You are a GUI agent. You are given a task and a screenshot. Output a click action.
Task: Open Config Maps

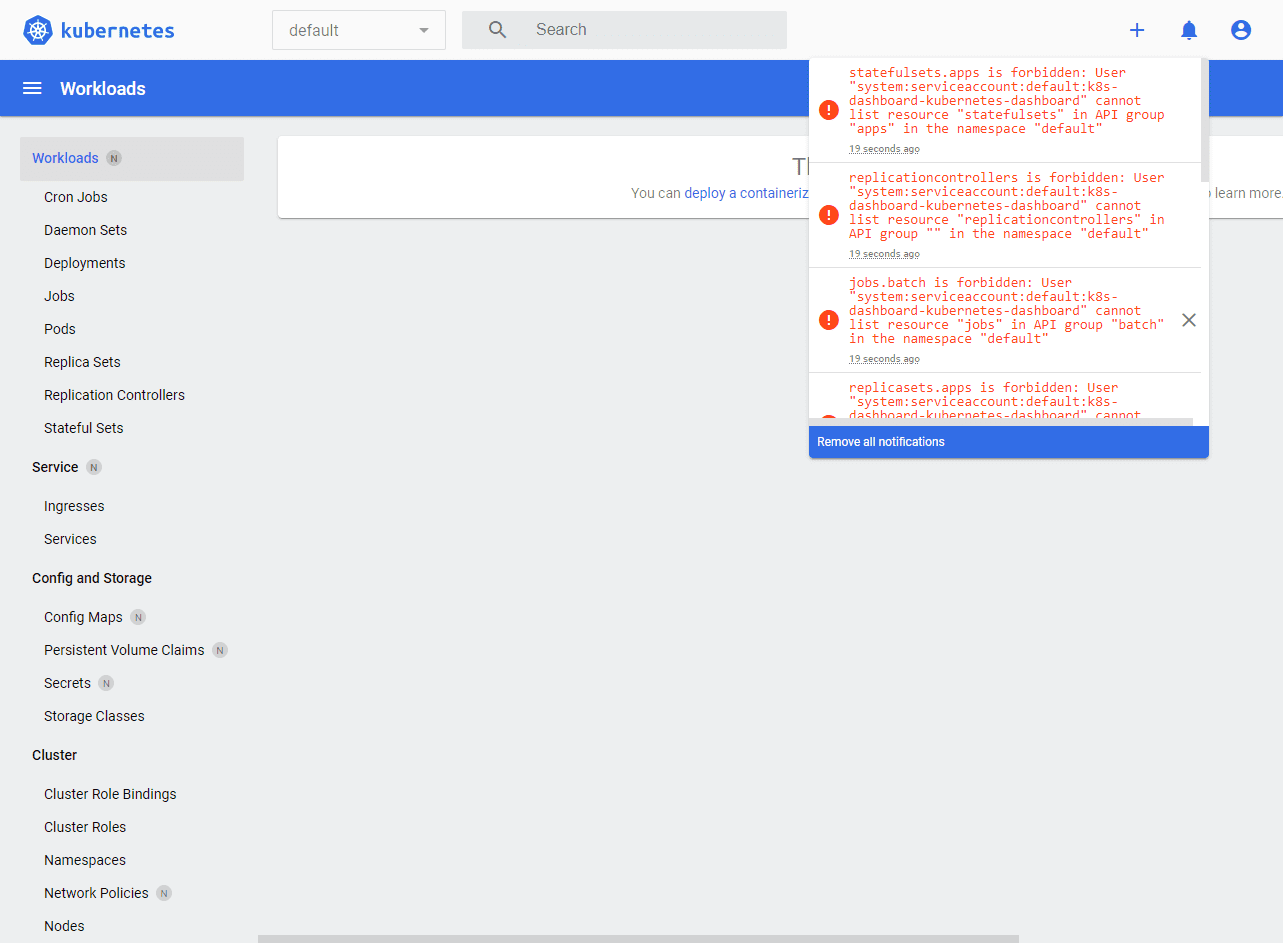tap(83, 617)
